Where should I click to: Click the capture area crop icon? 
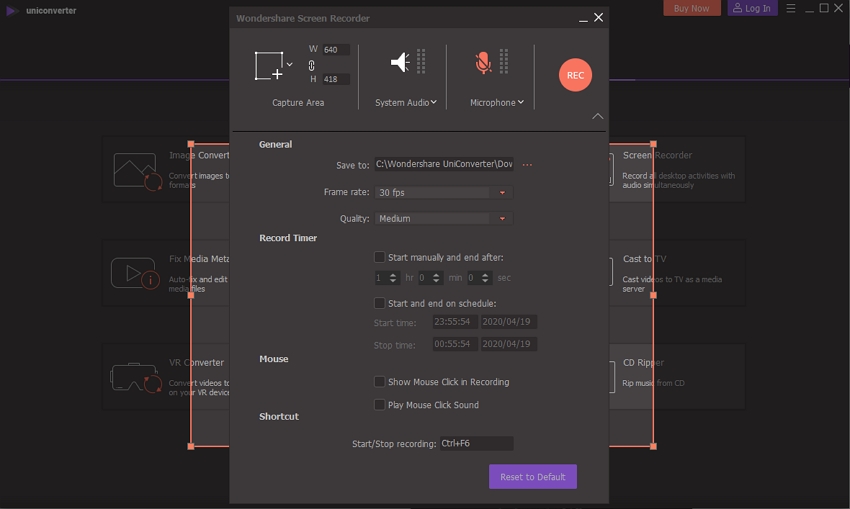coord(268,66)
